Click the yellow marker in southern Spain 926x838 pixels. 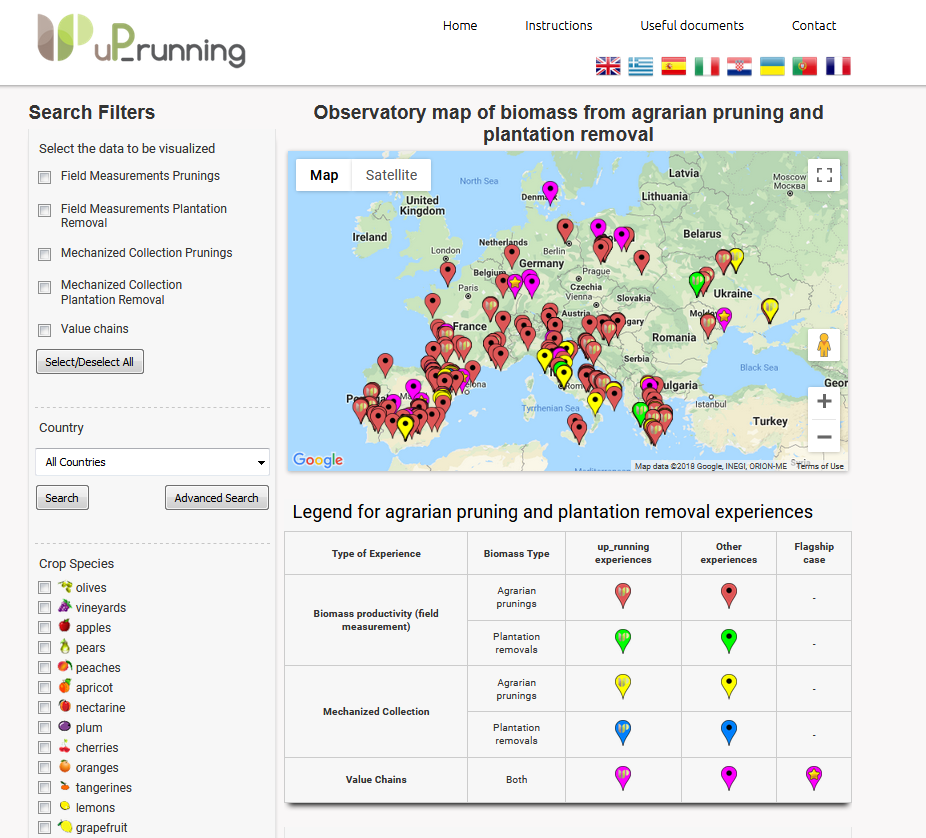coord(405,427)
